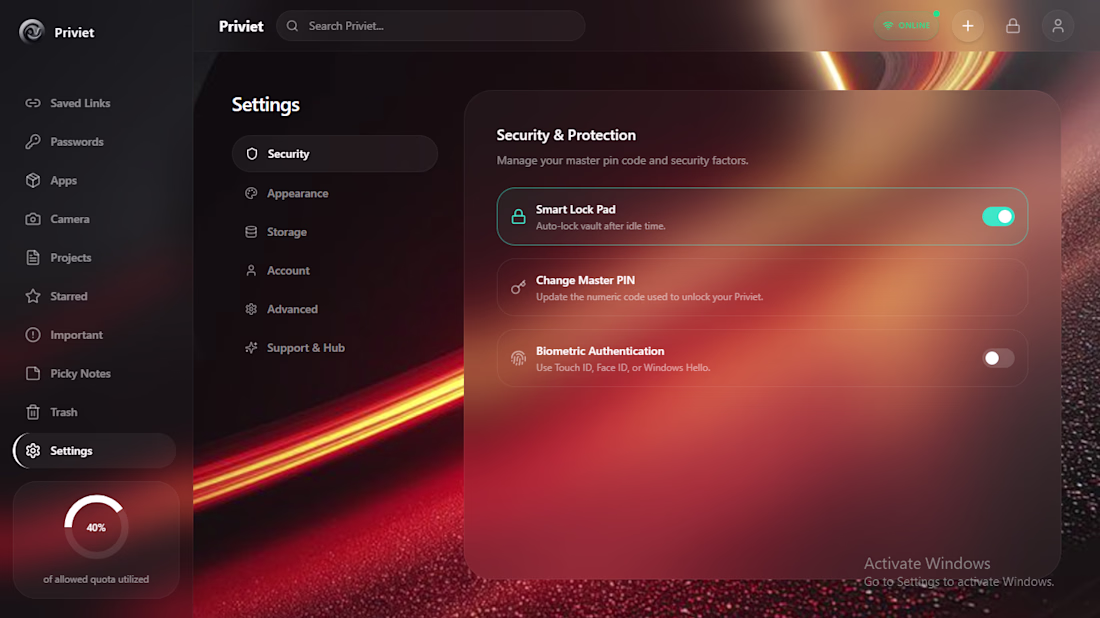Open the user profile icon
Screen dimensions: 1100x618
point(1057,26)
